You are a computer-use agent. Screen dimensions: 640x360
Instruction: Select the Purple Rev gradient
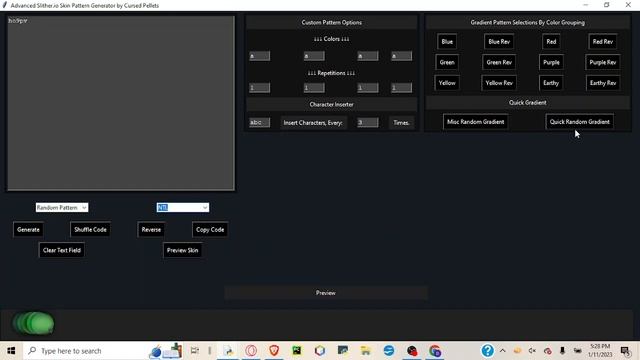click(603, 62)
